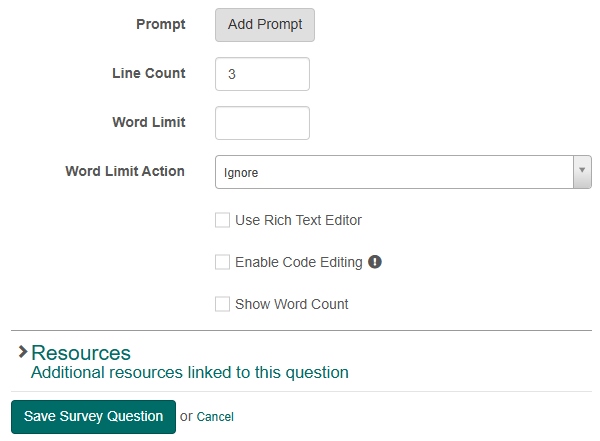Click into the empty Word Limit field
Viewport: 600px width, 441px height.
262,123
